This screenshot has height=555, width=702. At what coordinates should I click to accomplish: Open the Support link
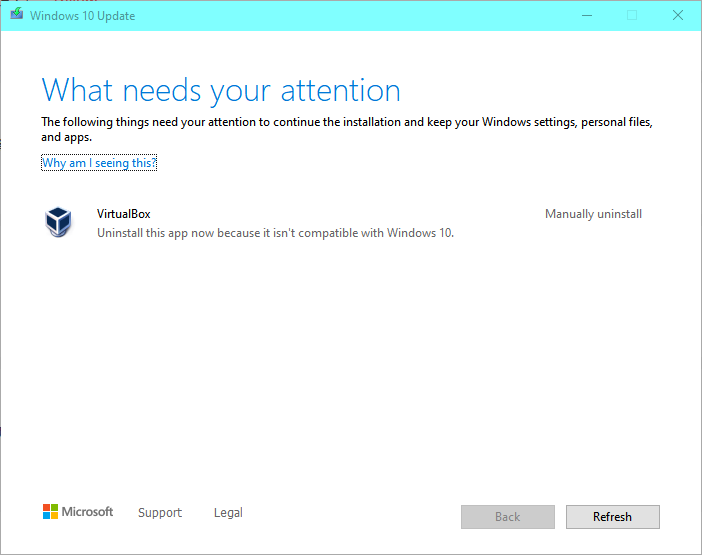(x=160, y=513)
